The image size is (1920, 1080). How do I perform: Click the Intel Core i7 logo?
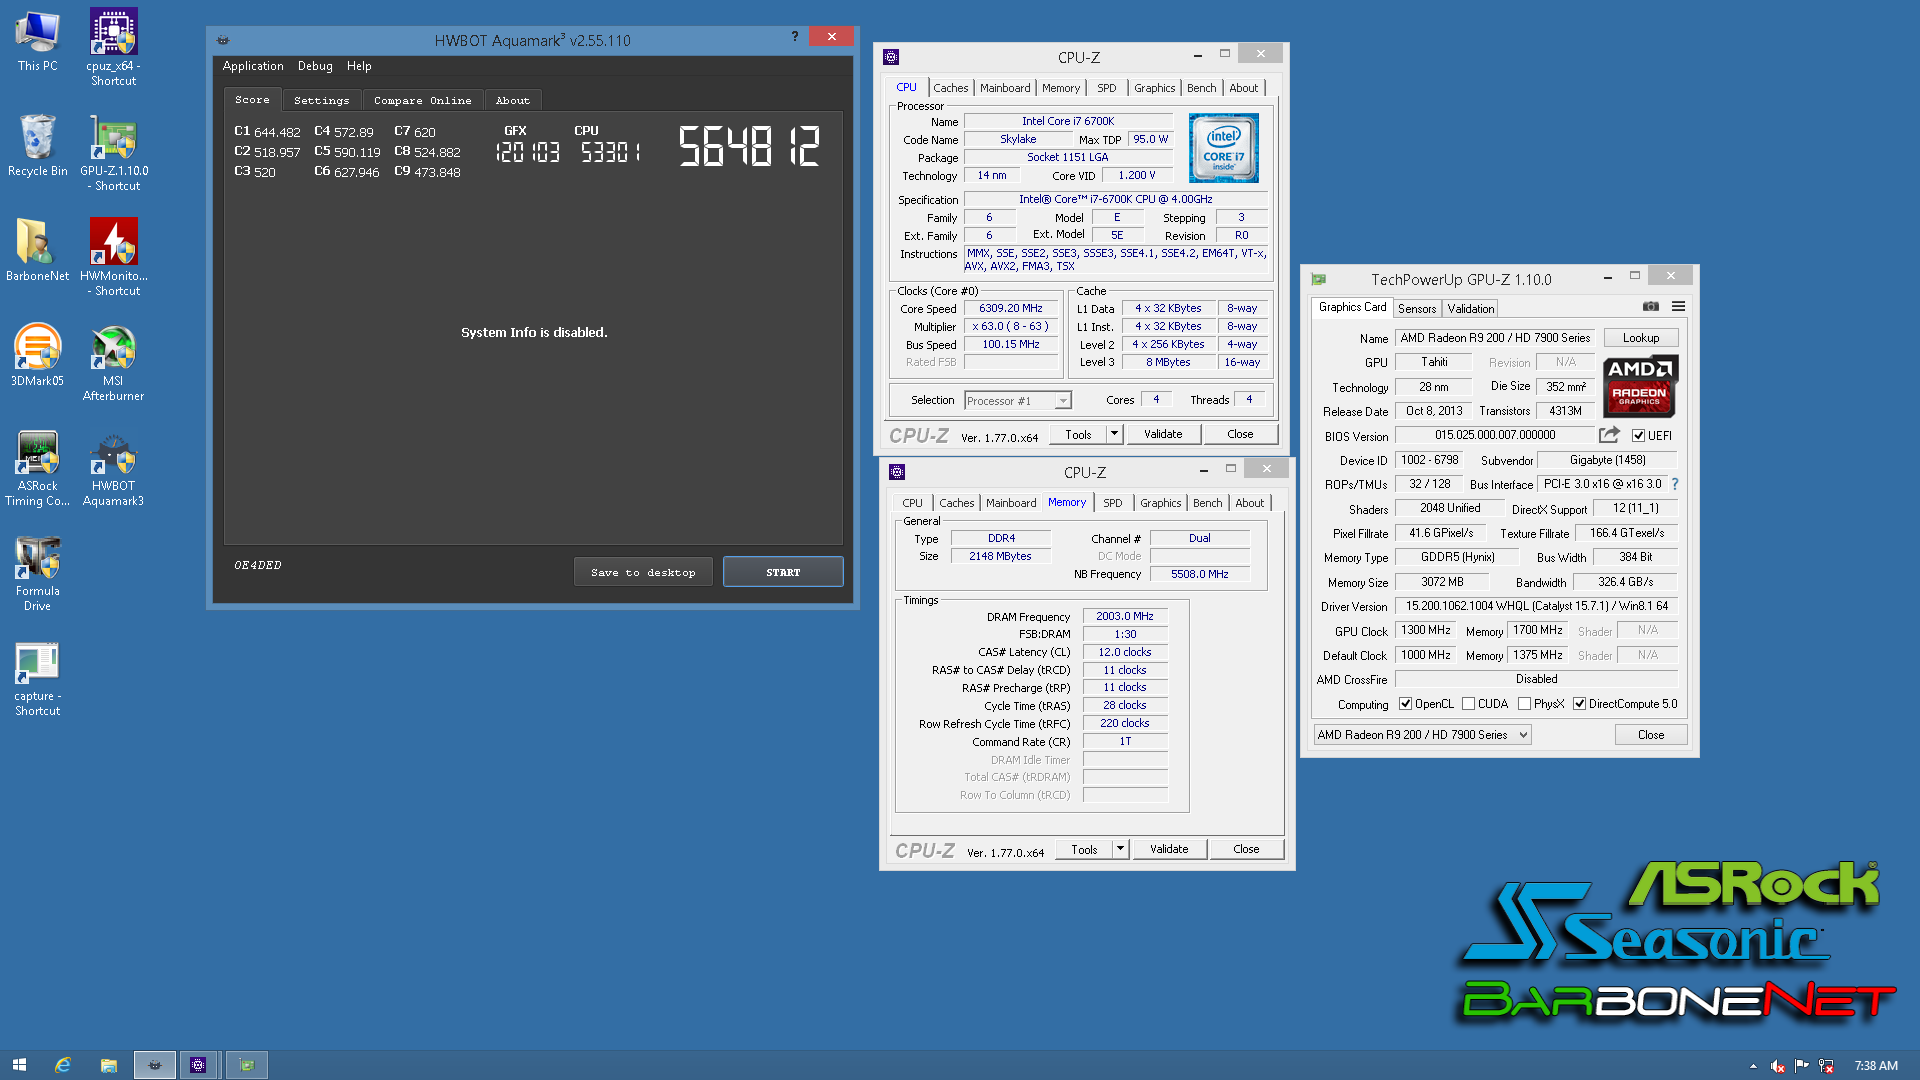tap(1224, 148)
